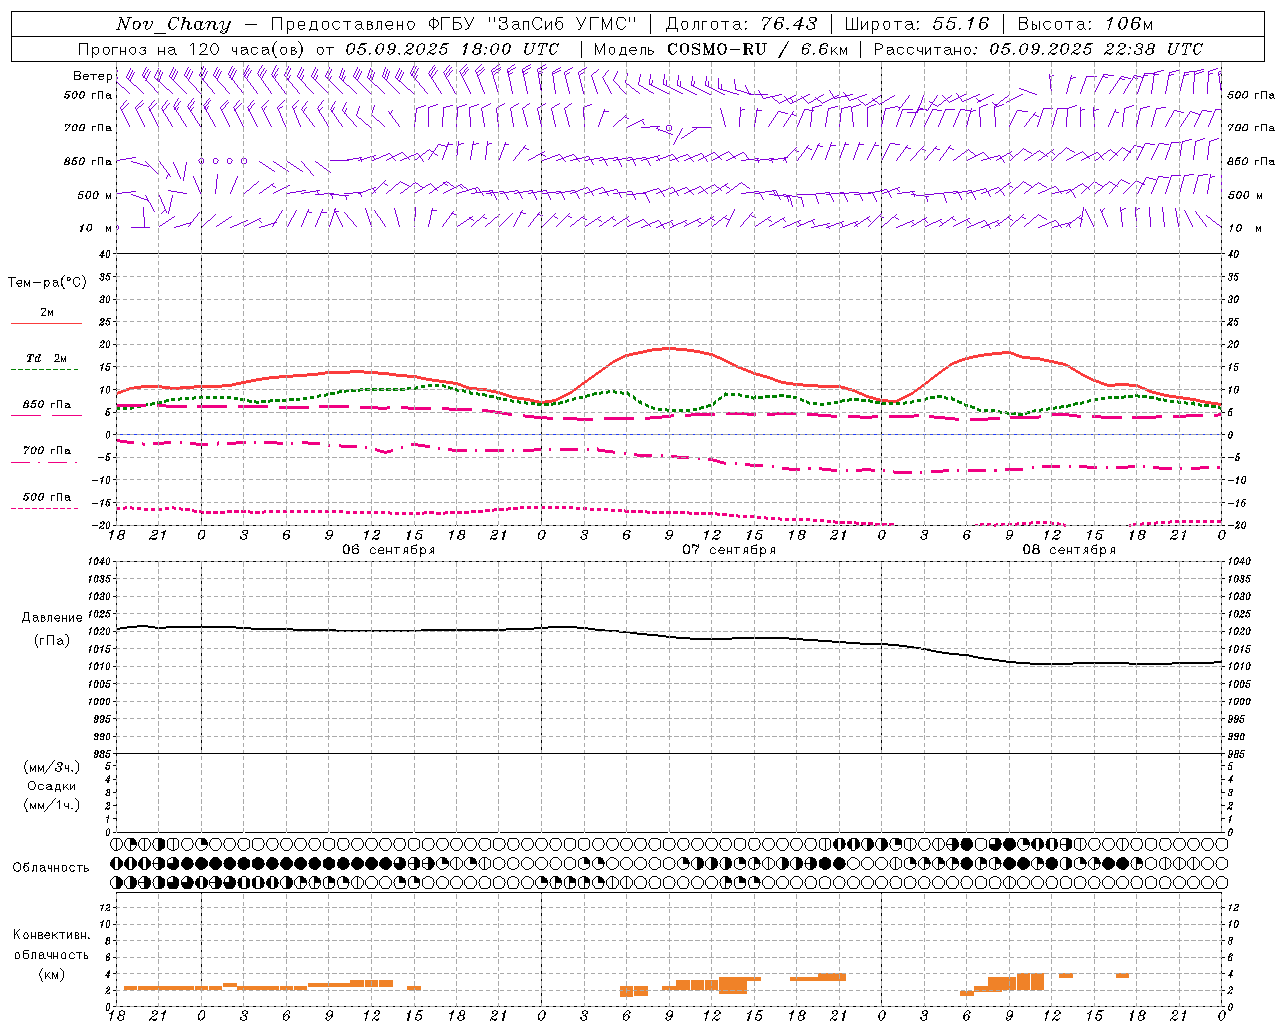Select the '(гПа)' unit under Давление
Screen dimensions: 1280x1024
coord(52,640)
